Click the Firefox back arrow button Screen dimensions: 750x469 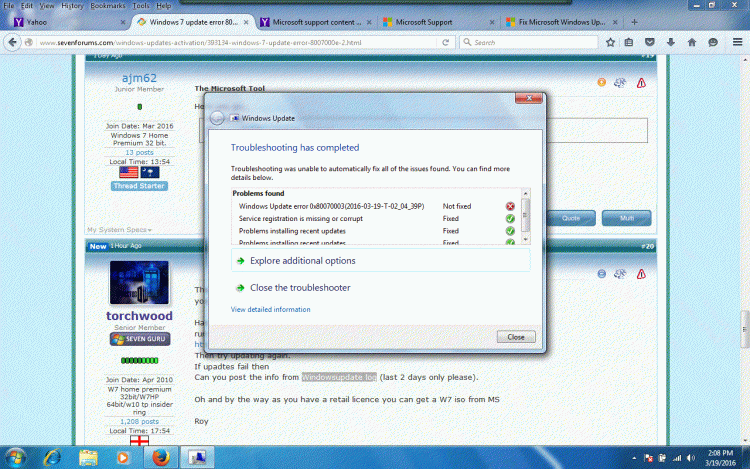[x=12, y=42]
